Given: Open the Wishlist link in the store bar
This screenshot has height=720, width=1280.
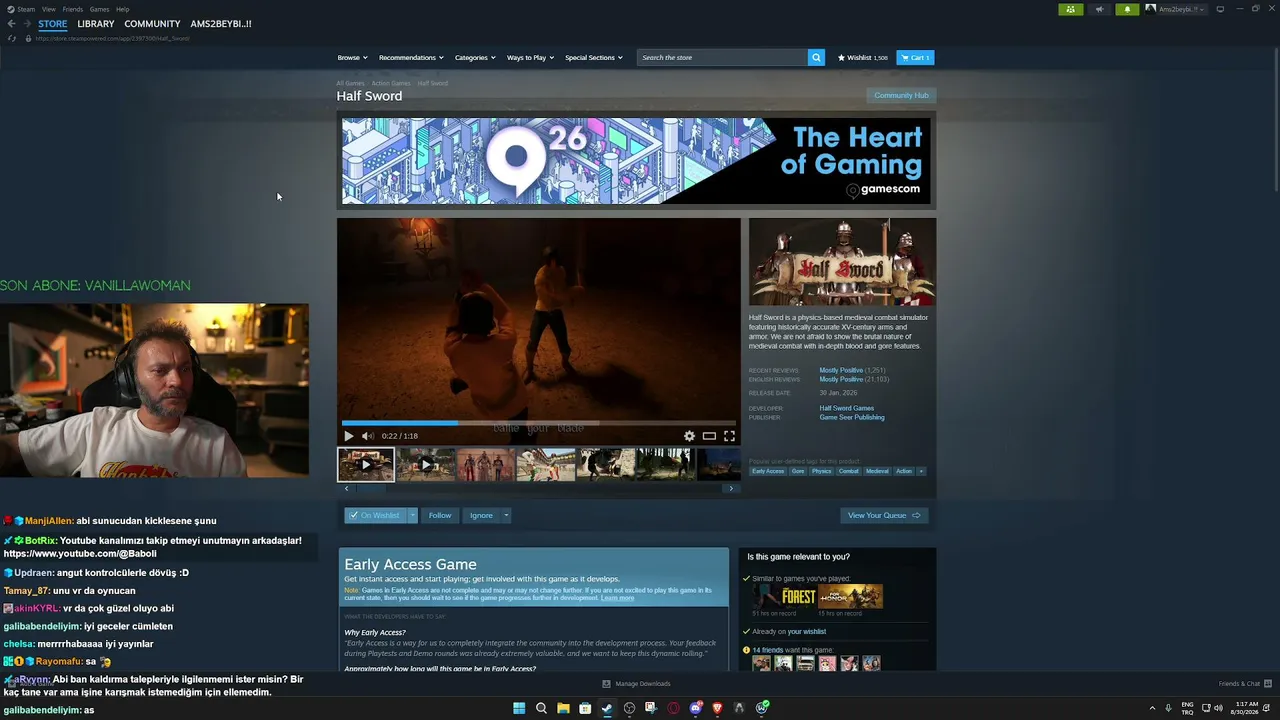Looking at the screenshot, I should (862, 58).
